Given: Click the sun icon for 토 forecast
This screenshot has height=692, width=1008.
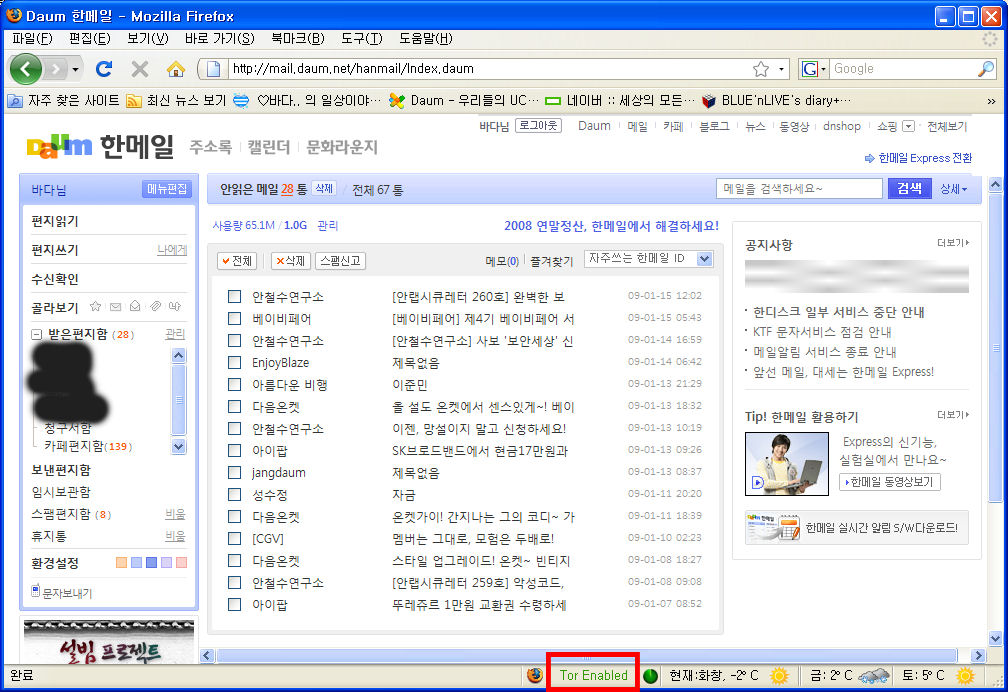Looking at the screenshot, I should click(965, 675).
